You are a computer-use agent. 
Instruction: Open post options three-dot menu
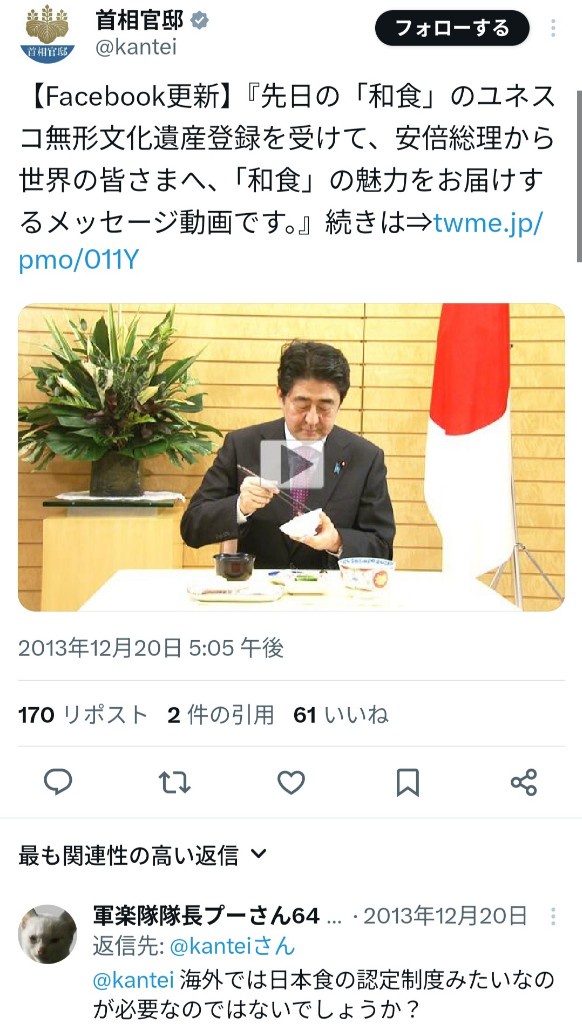tap(553, 29)
